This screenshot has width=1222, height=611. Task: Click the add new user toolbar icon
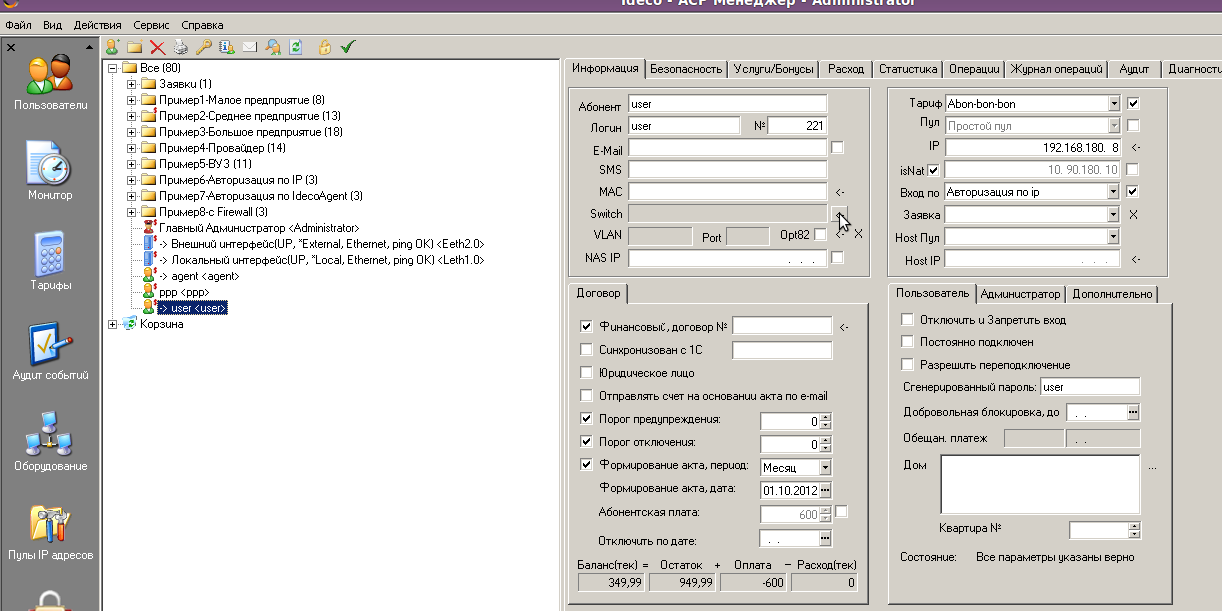[112, 47]
